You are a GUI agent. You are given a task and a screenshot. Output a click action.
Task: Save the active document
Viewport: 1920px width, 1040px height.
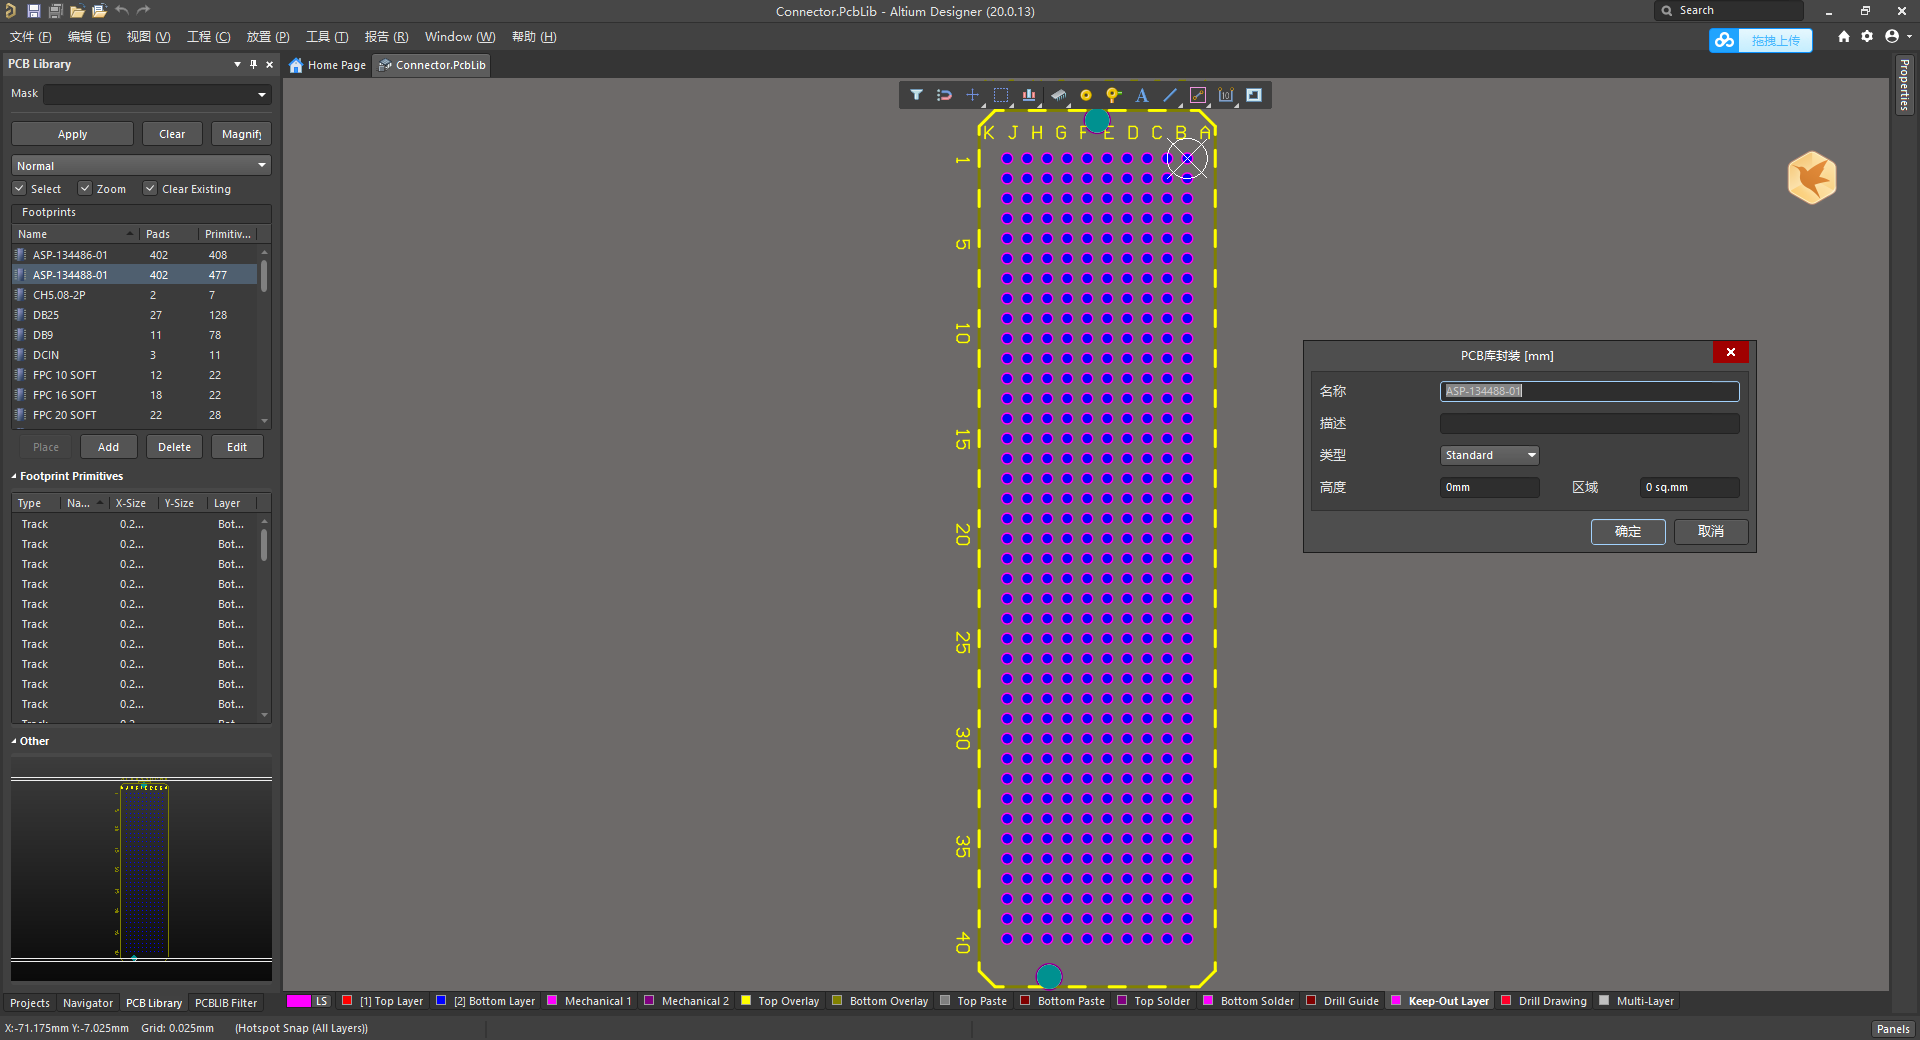33,11
